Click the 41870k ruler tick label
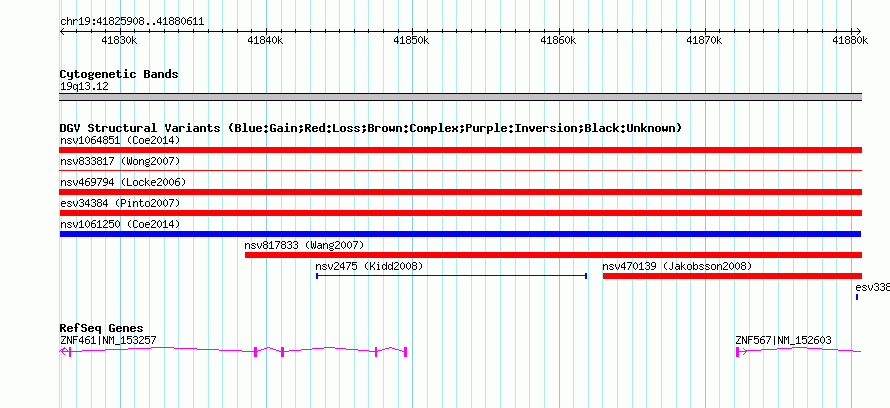Image resolution: width=890 pixels, height=408 pixels. (x=704, y=40)
